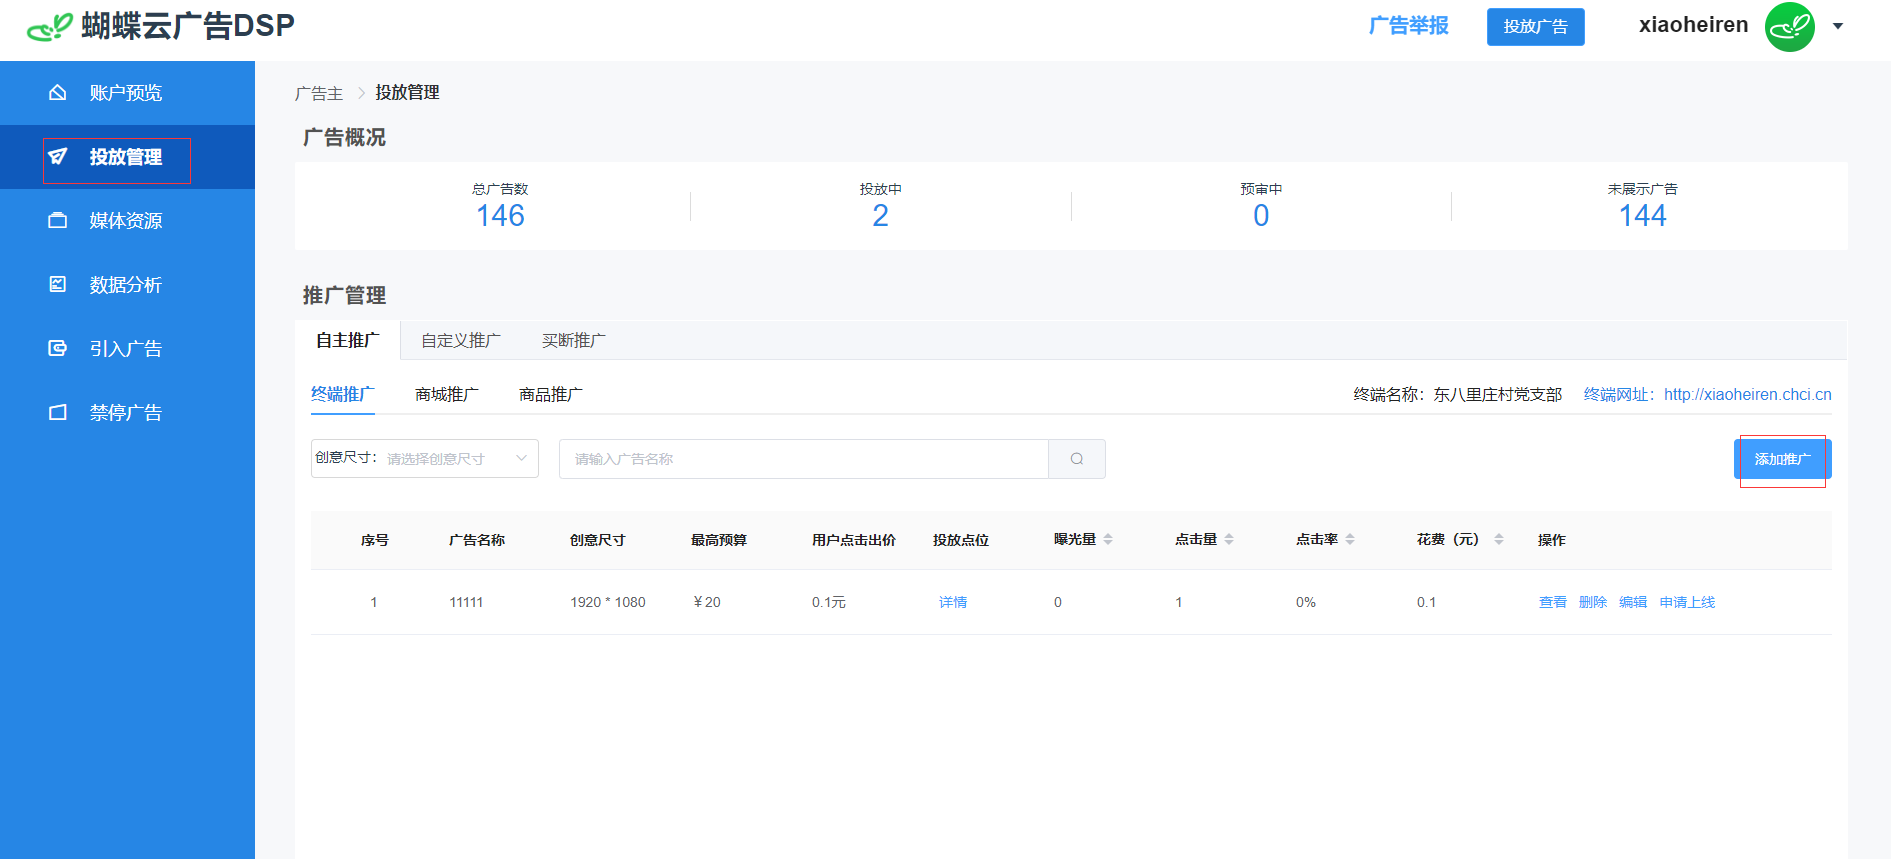Click the 引入广告 sidebar icon
The image size is (1891, 859).
pyautogui.click(x=58, y=349)
